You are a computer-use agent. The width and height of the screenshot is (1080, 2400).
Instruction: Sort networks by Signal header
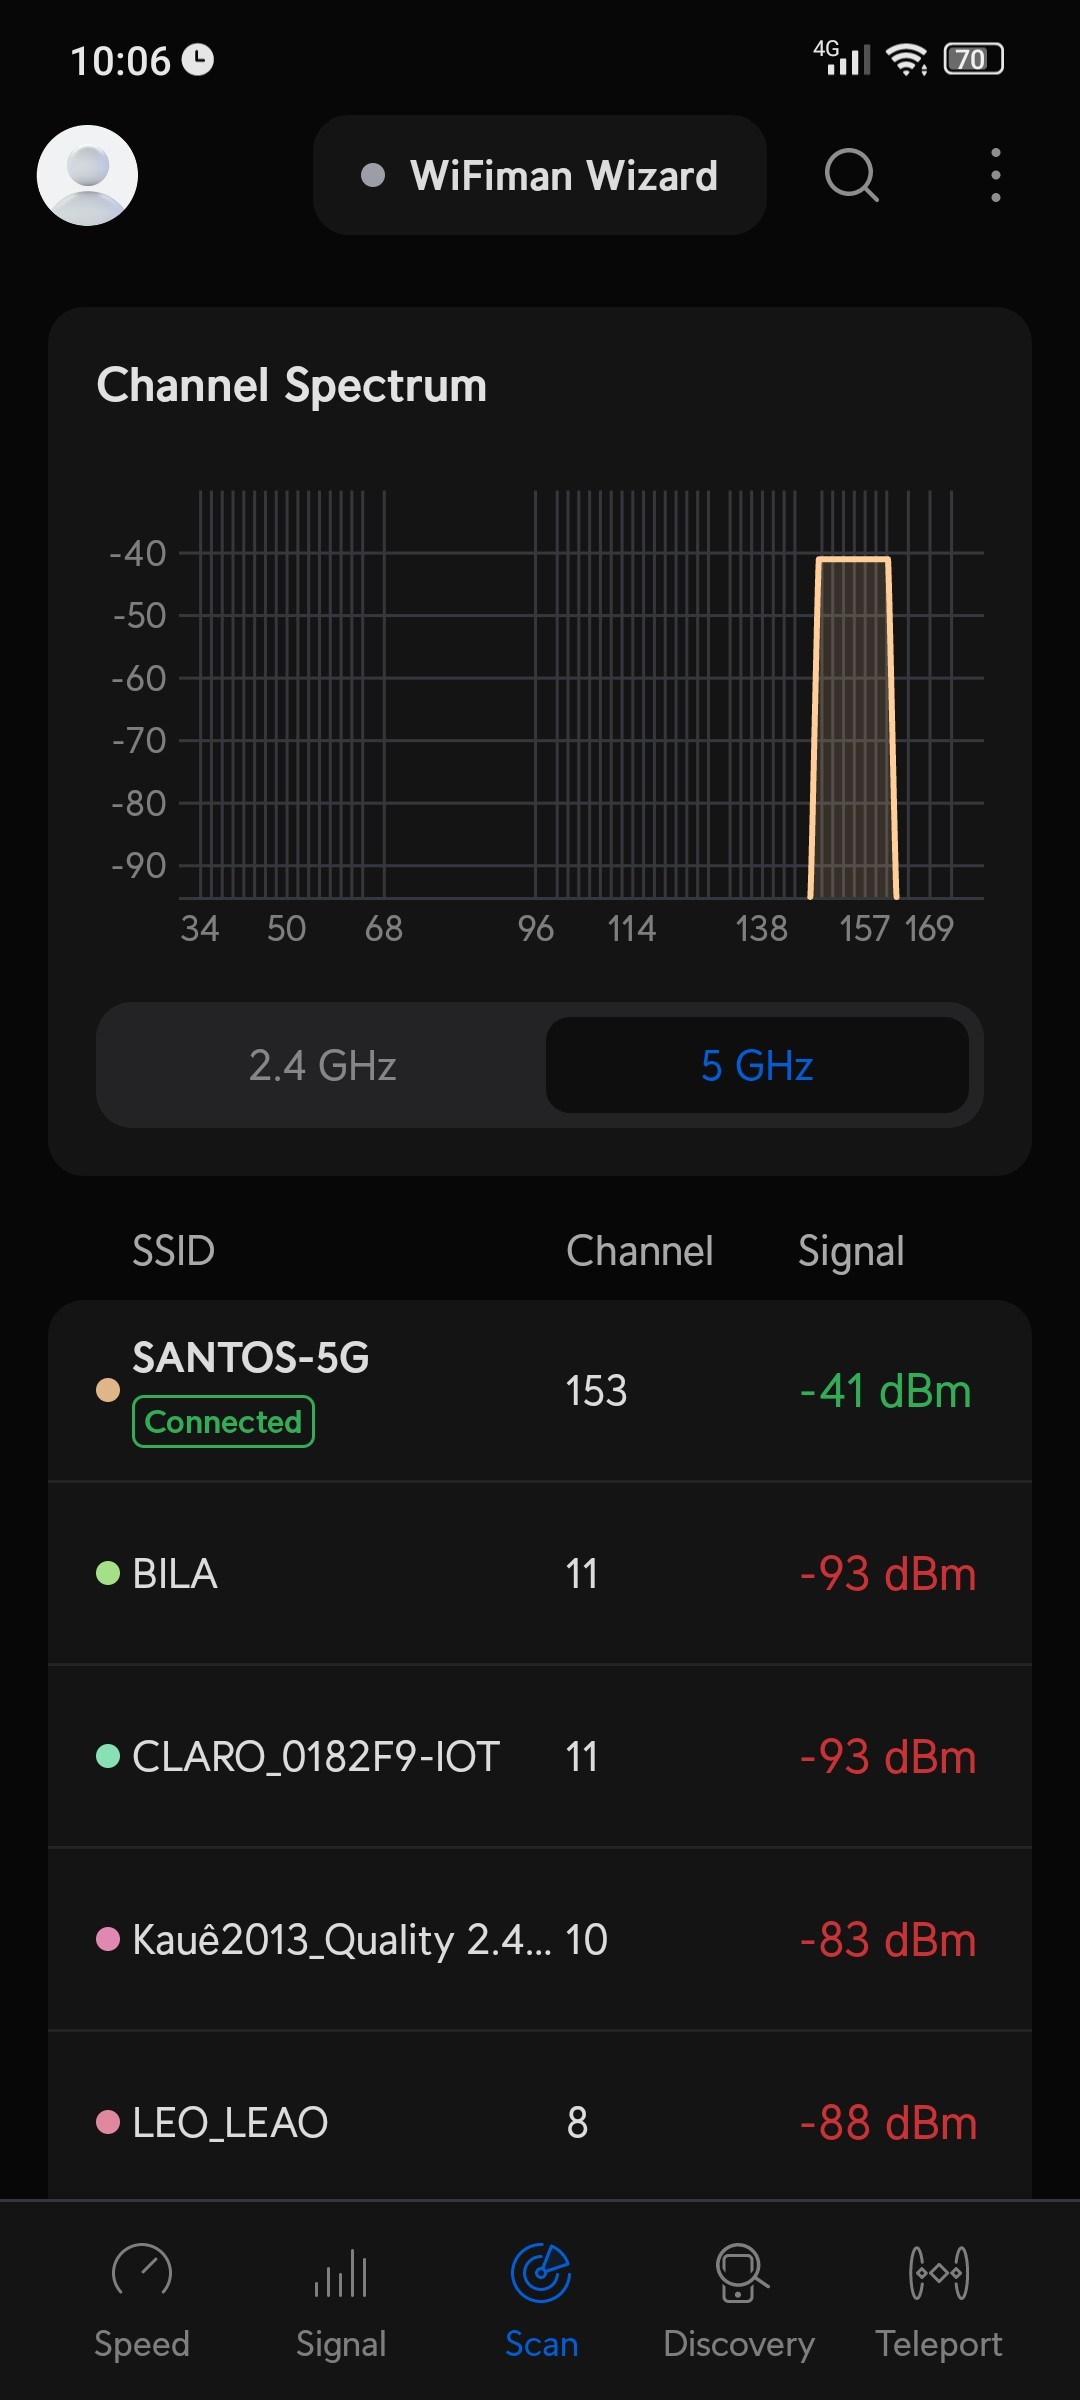point(851,1251)
